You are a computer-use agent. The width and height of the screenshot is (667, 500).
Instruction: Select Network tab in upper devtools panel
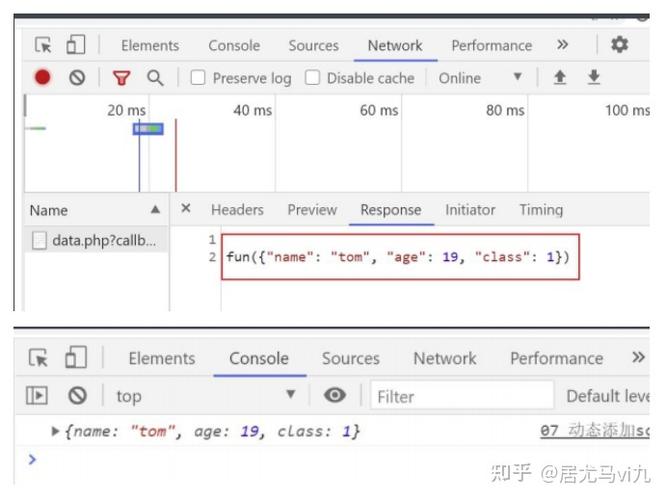pos(395,46)
